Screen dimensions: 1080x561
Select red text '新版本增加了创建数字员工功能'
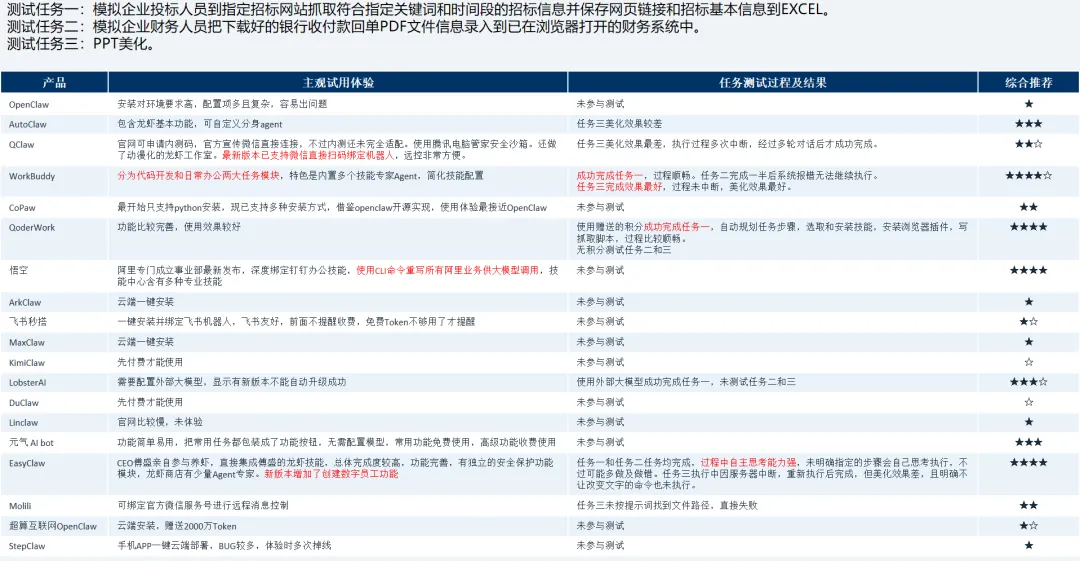click(331, 474)
